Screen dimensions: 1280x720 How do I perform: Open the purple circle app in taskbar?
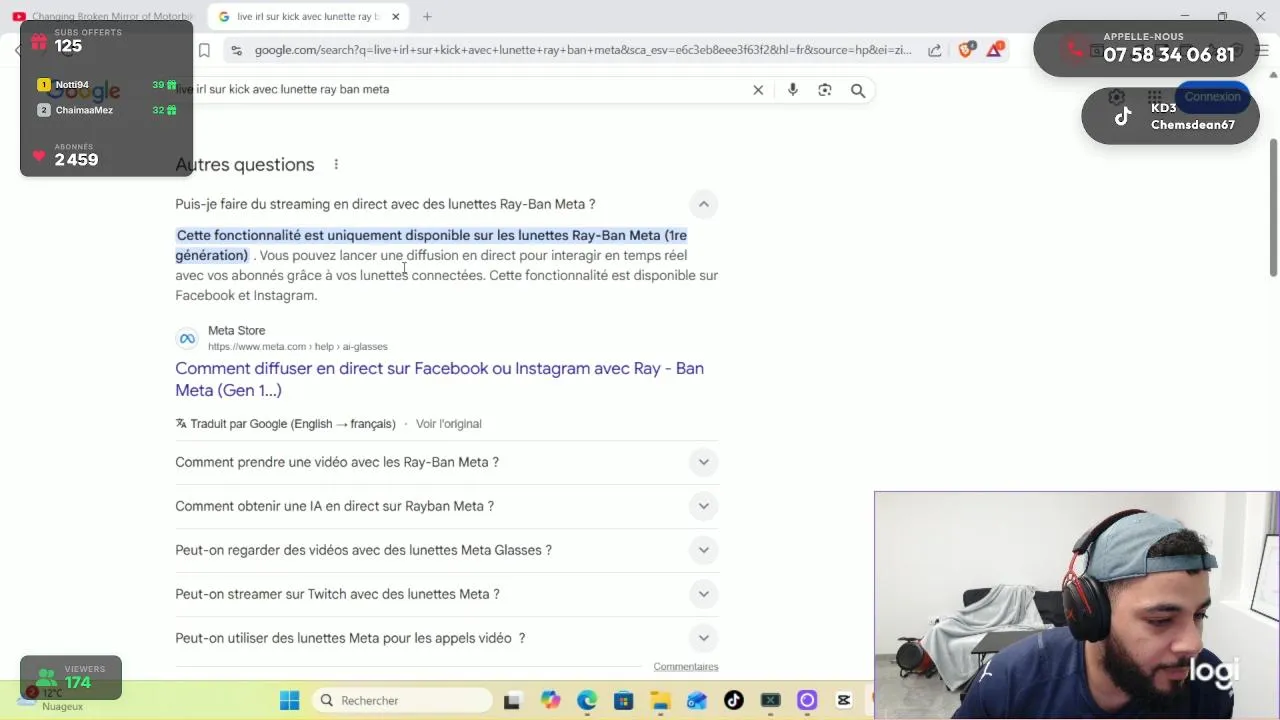(x=807, y=700)
